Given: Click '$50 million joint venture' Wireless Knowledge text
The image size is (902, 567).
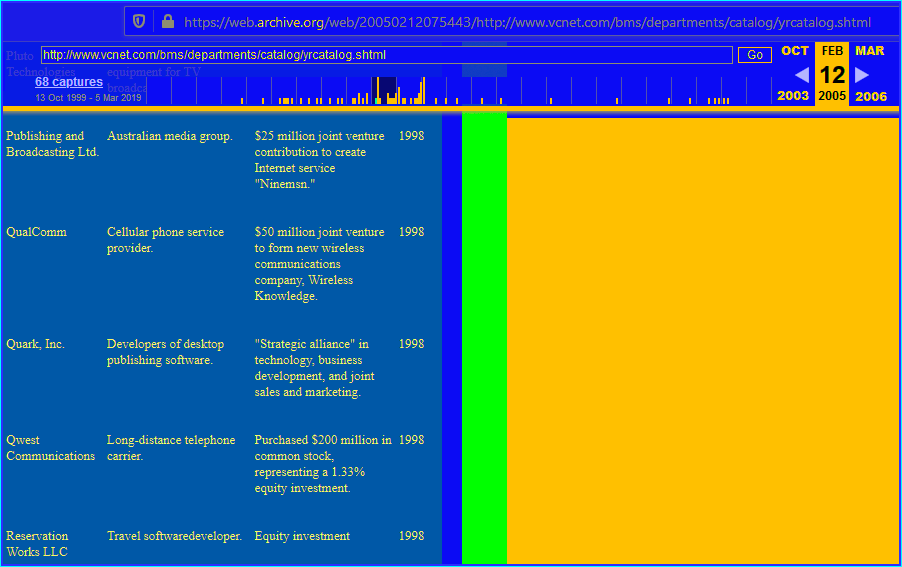Looking at the screenshot, I should 320,264.
